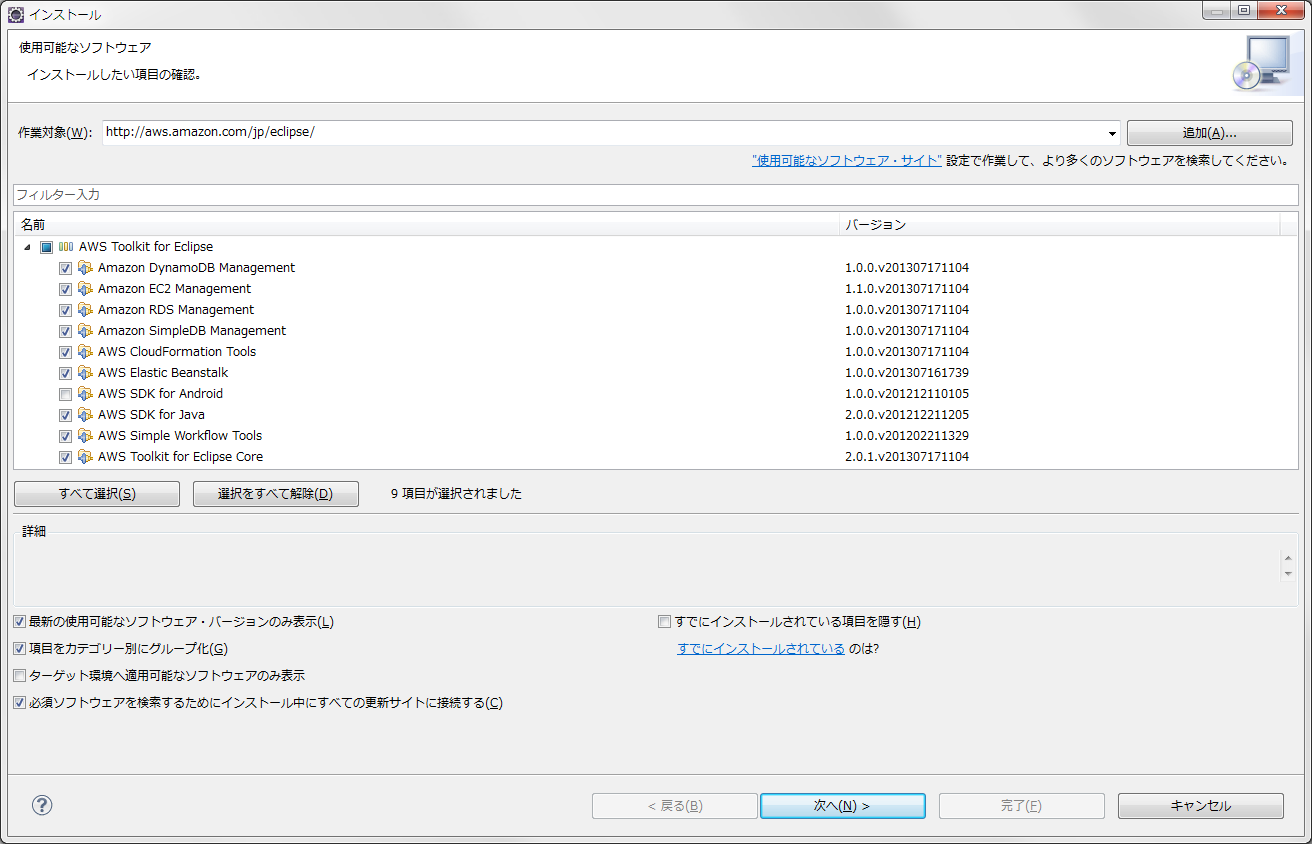
Task: Click the AWS CloudFormation Tools plugin icon
Action: [x=85, y=352]
